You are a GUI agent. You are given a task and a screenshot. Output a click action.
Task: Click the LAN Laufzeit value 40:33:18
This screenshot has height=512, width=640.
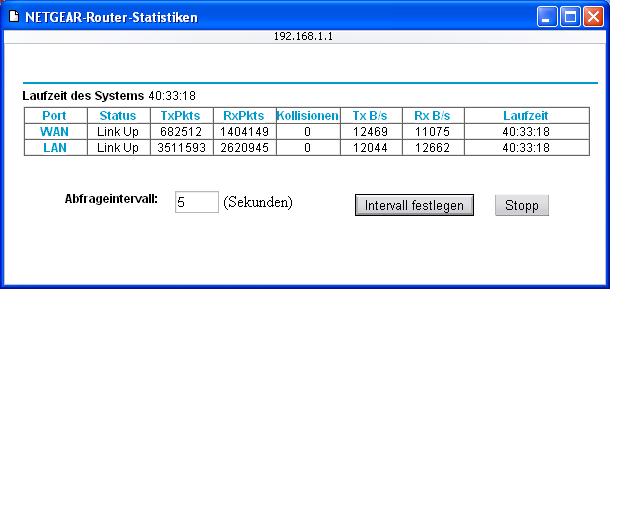coord(526,148)
